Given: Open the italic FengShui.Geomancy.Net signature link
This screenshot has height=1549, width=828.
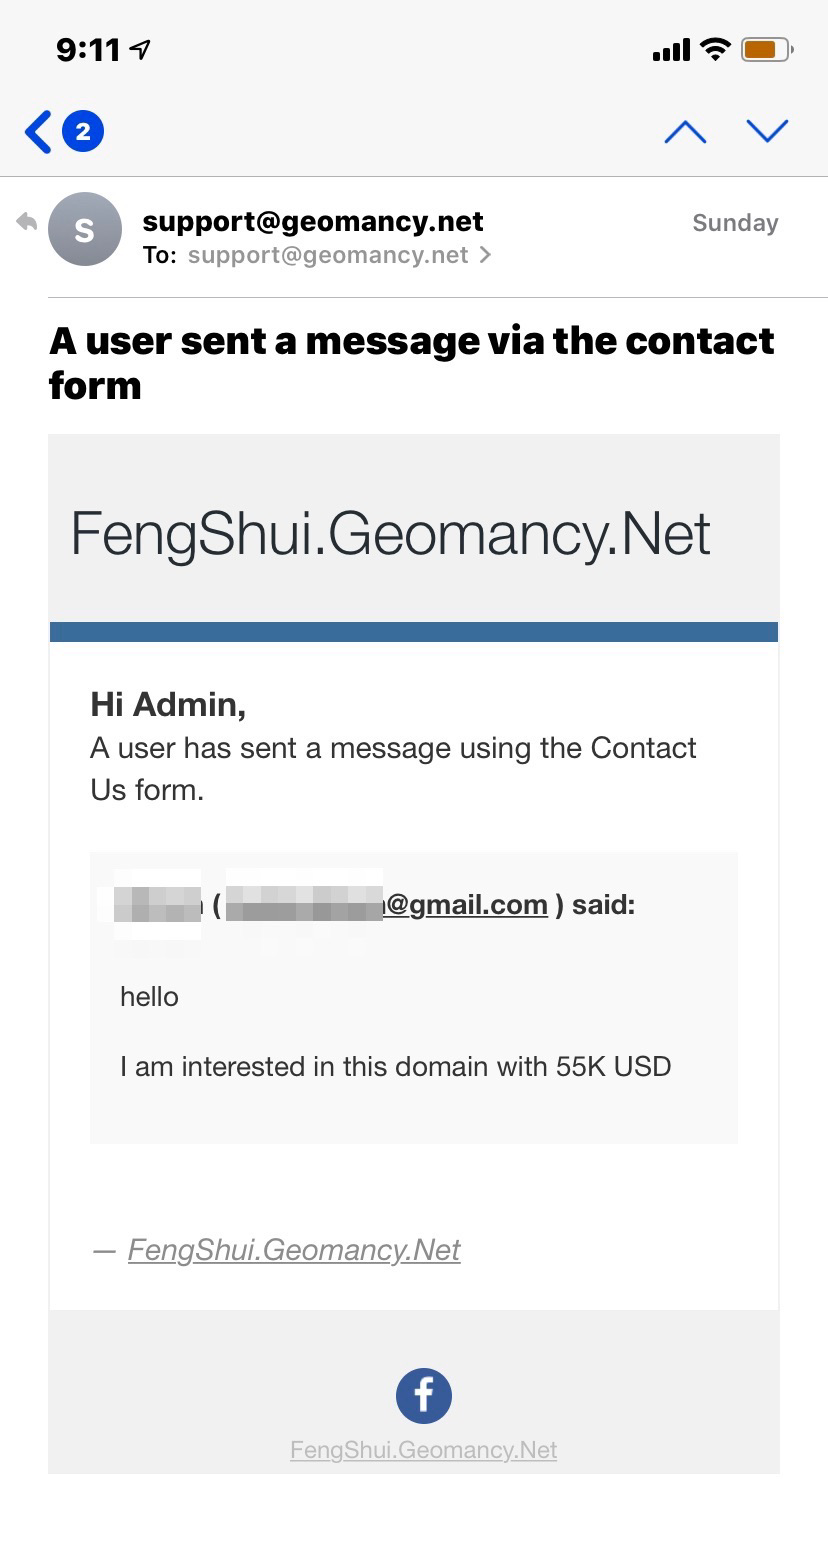Looking at the screenshot, I should tap(294, 1250).
